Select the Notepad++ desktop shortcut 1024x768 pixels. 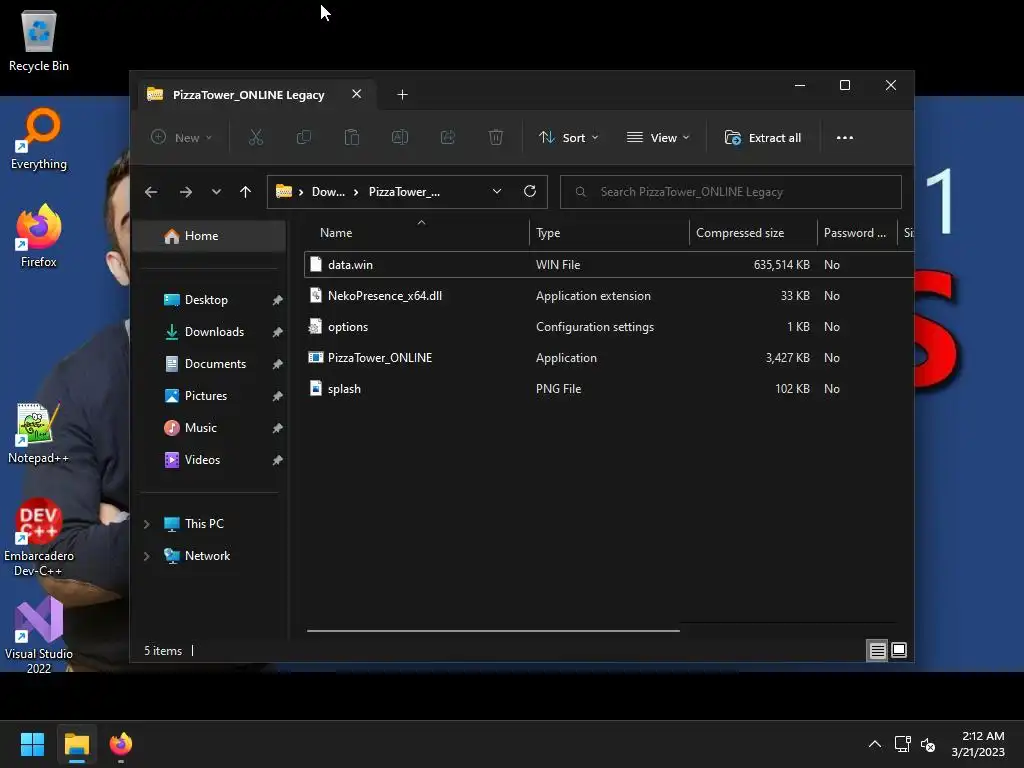39,433
